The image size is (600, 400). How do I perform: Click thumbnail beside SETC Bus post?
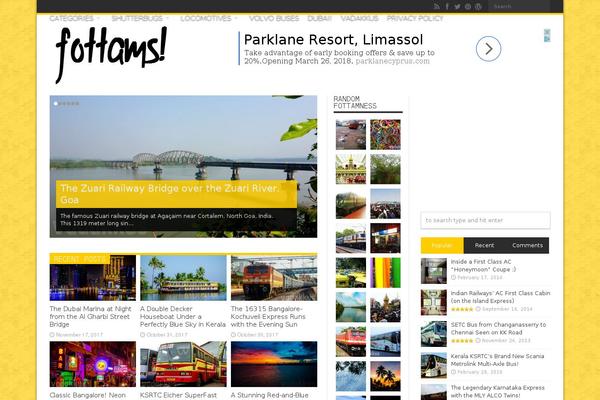[x=434, y=334]
